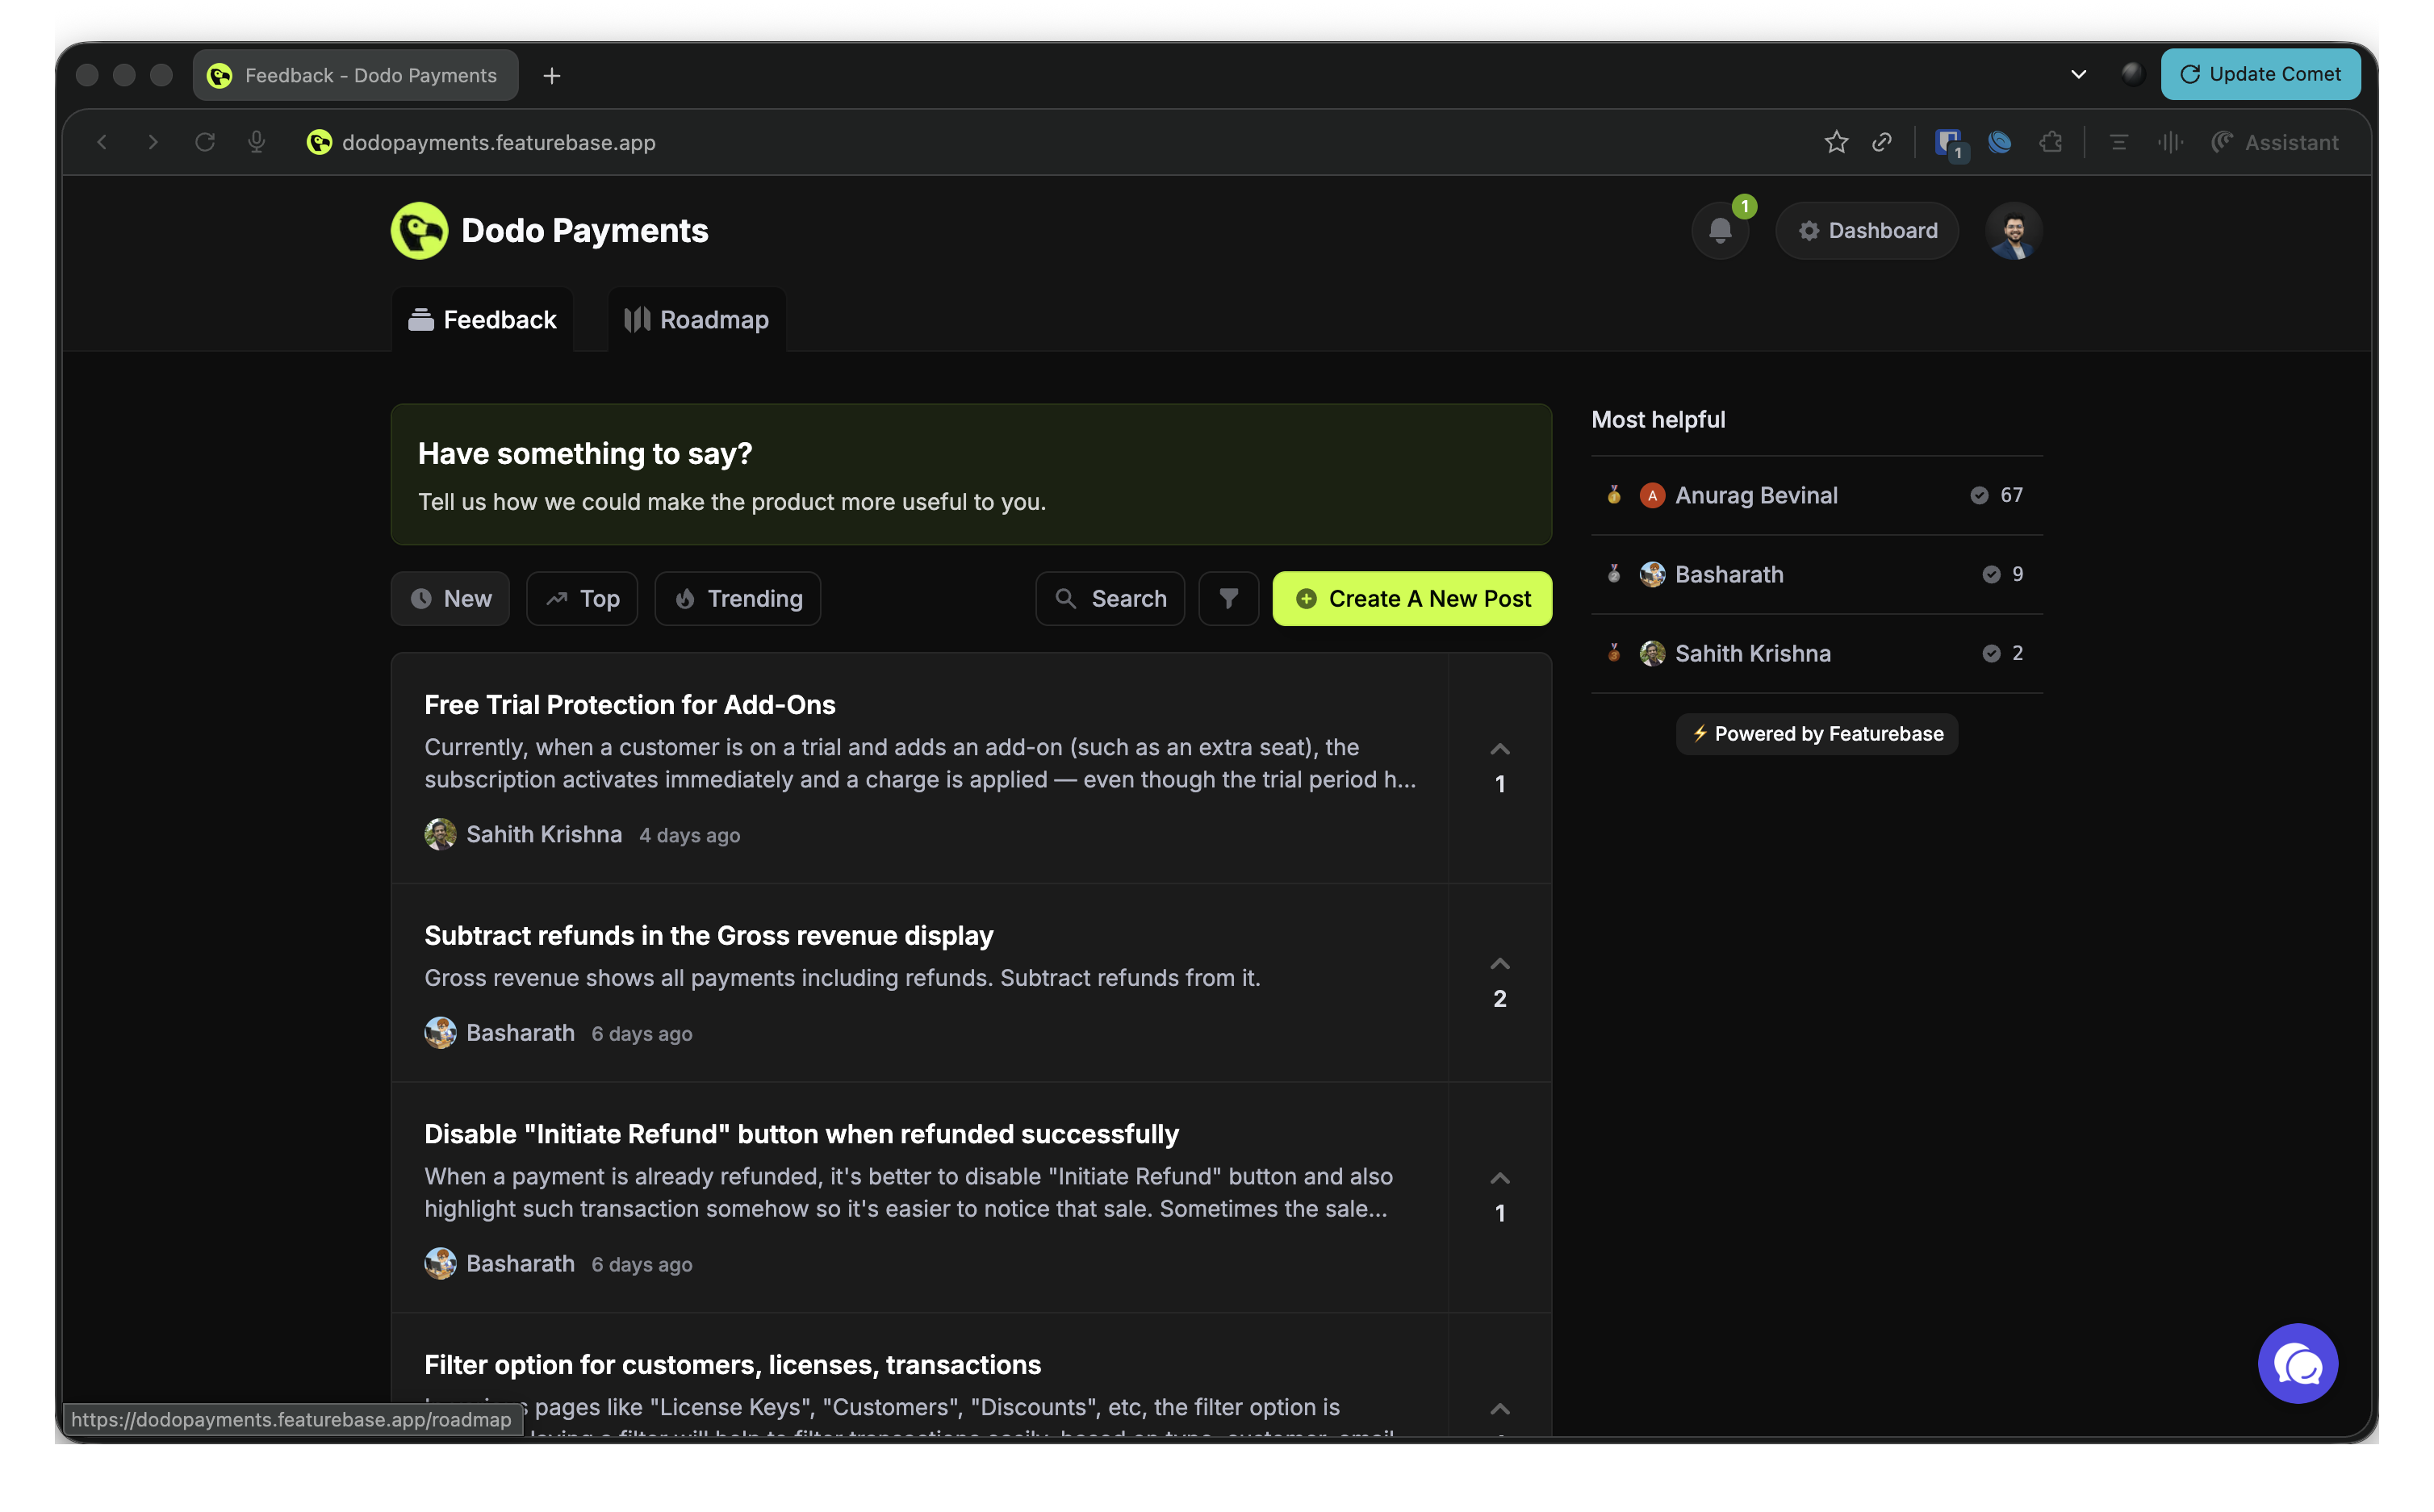This screenshot has height=1512, width=2434.
Task: Copy the page link via the link icon
Action: [x=1882, y=142]
